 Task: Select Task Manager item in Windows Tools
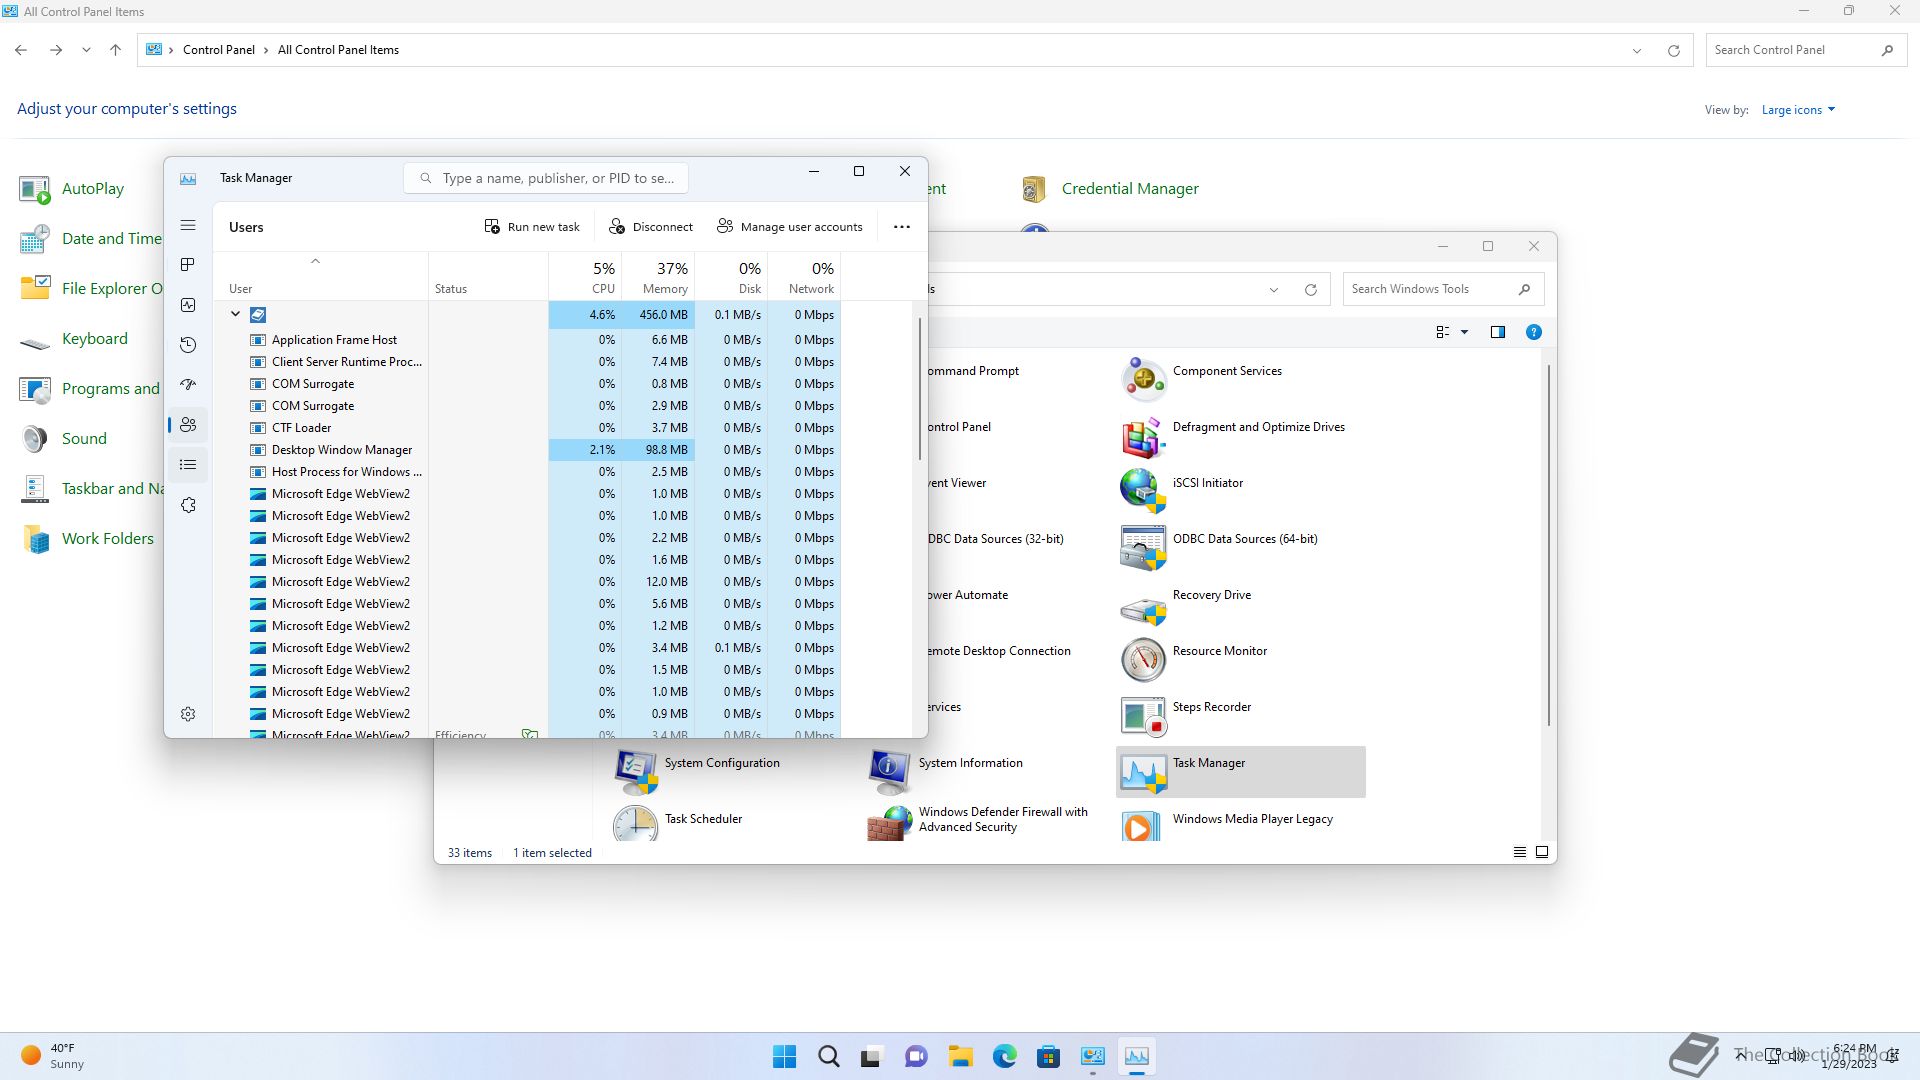coord(1241,771)
